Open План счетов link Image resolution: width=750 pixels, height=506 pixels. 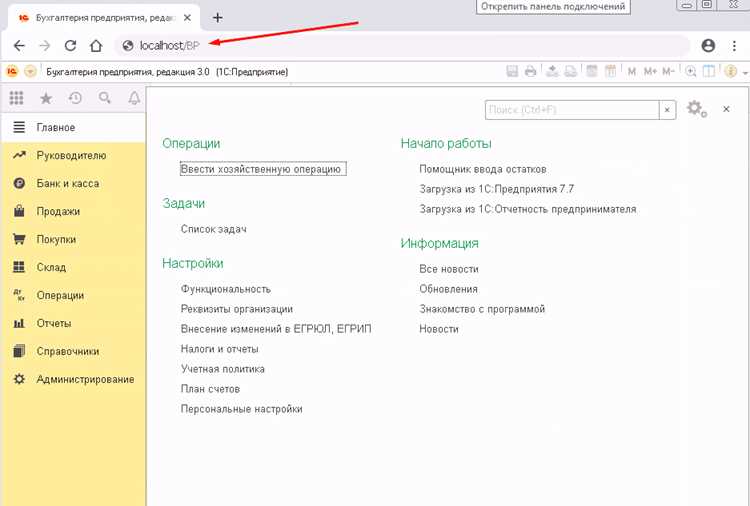(x=210, y=389)
